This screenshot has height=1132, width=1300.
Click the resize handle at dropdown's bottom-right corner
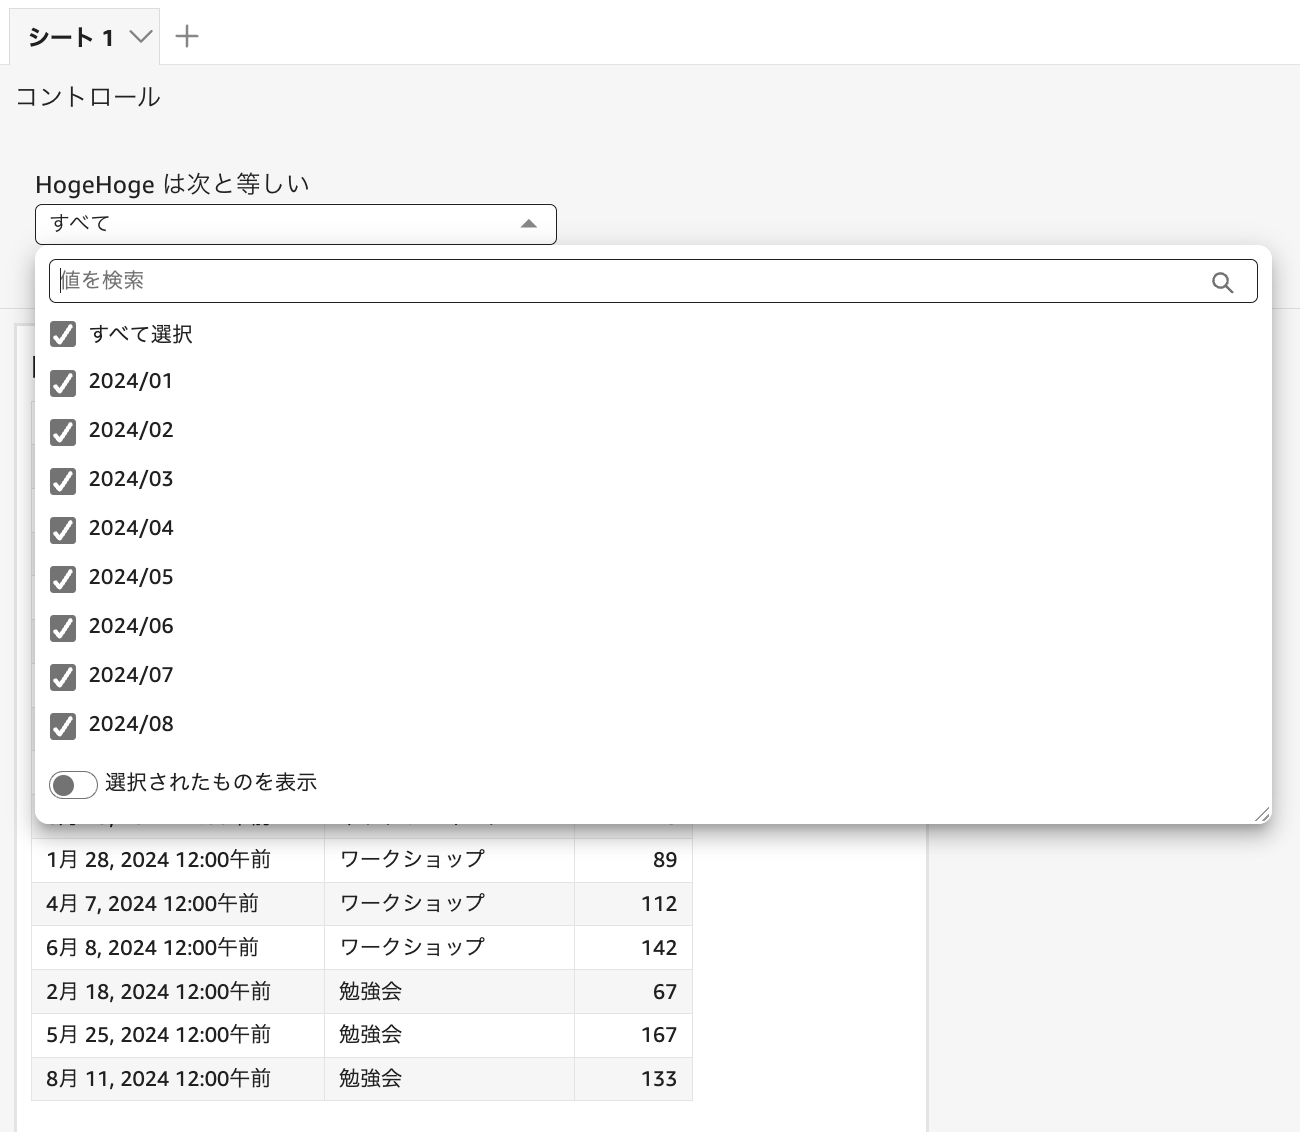(1260, 815)
